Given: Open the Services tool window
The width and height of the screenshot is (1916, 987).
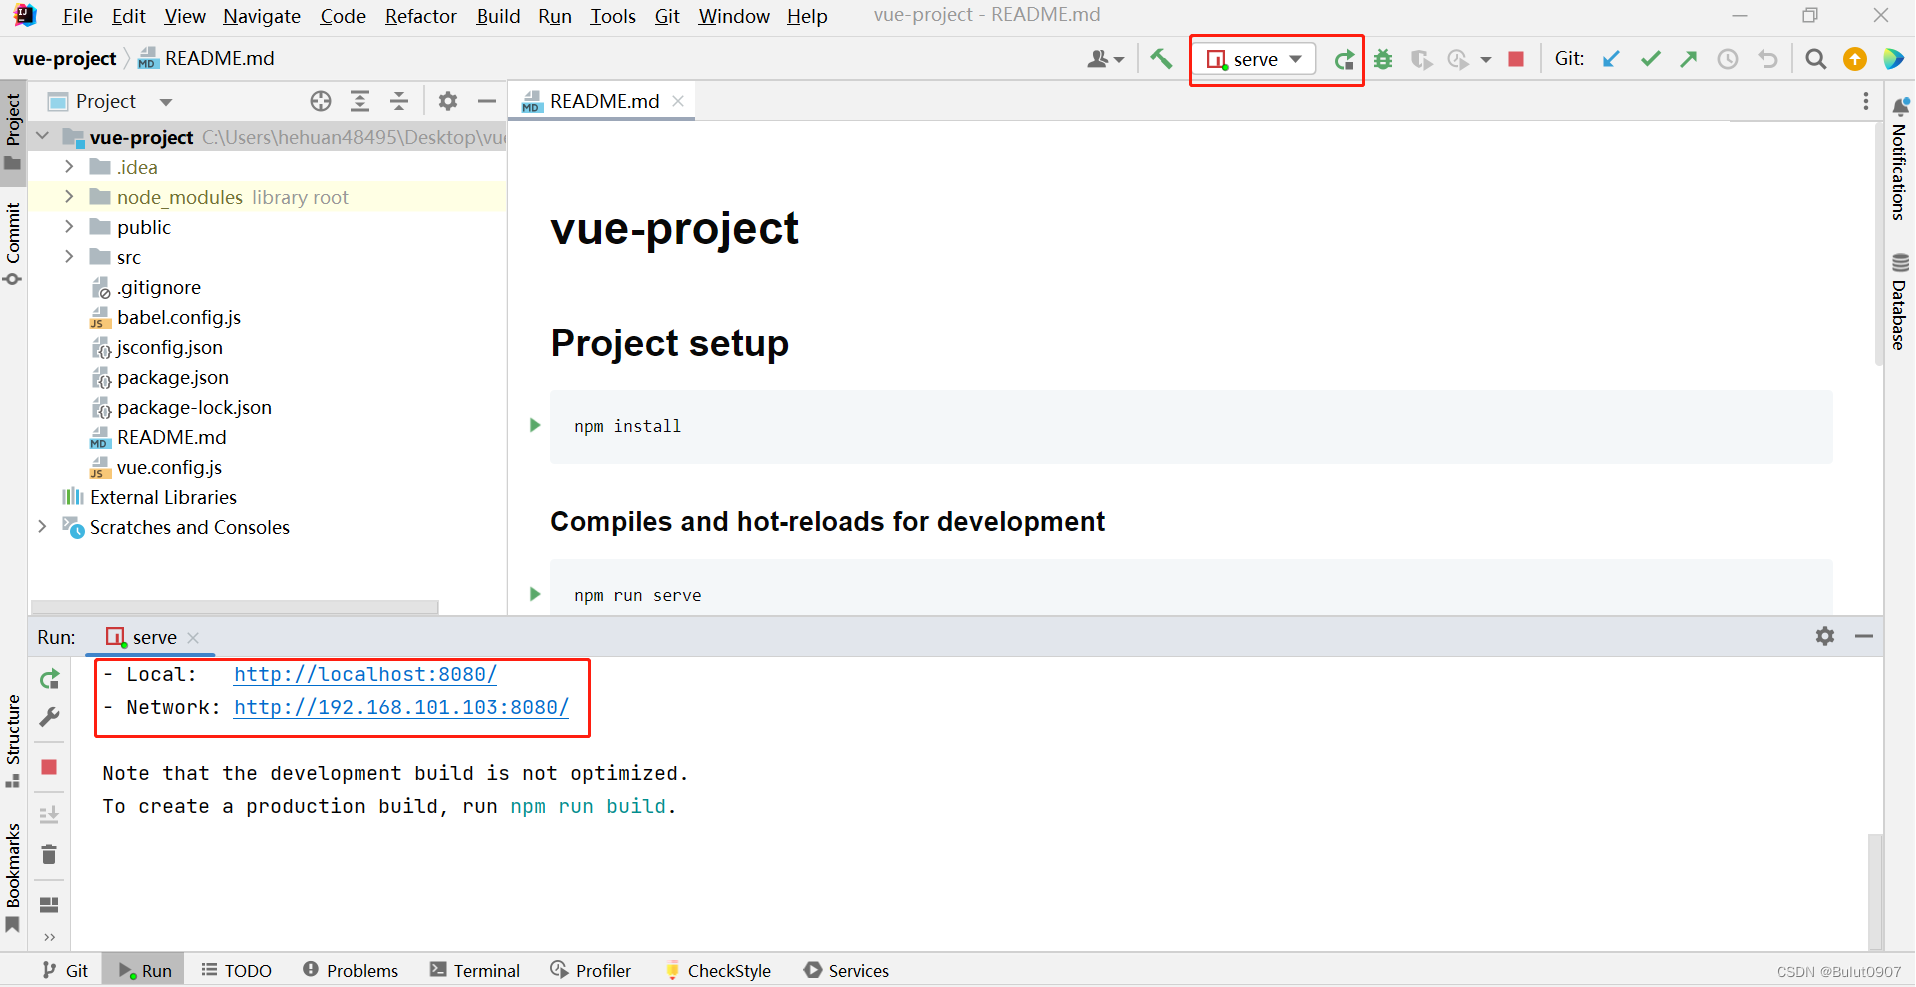Looking at the screenshot, I should pos(846,970).
